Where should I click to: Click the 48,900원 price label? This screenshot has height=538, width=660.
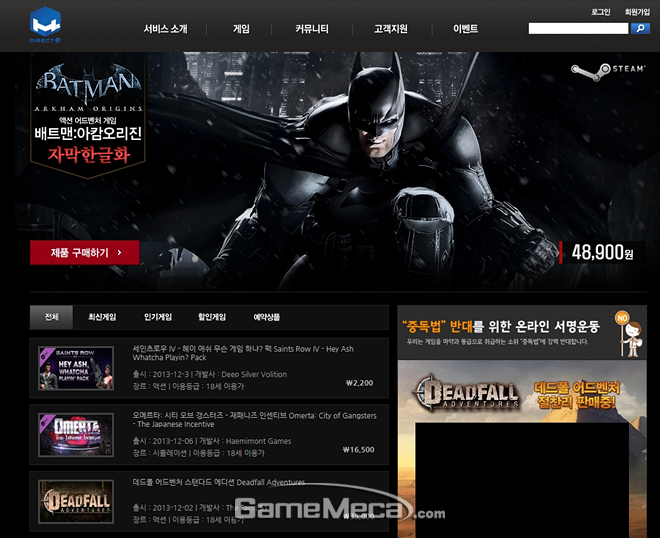(602, 253)
